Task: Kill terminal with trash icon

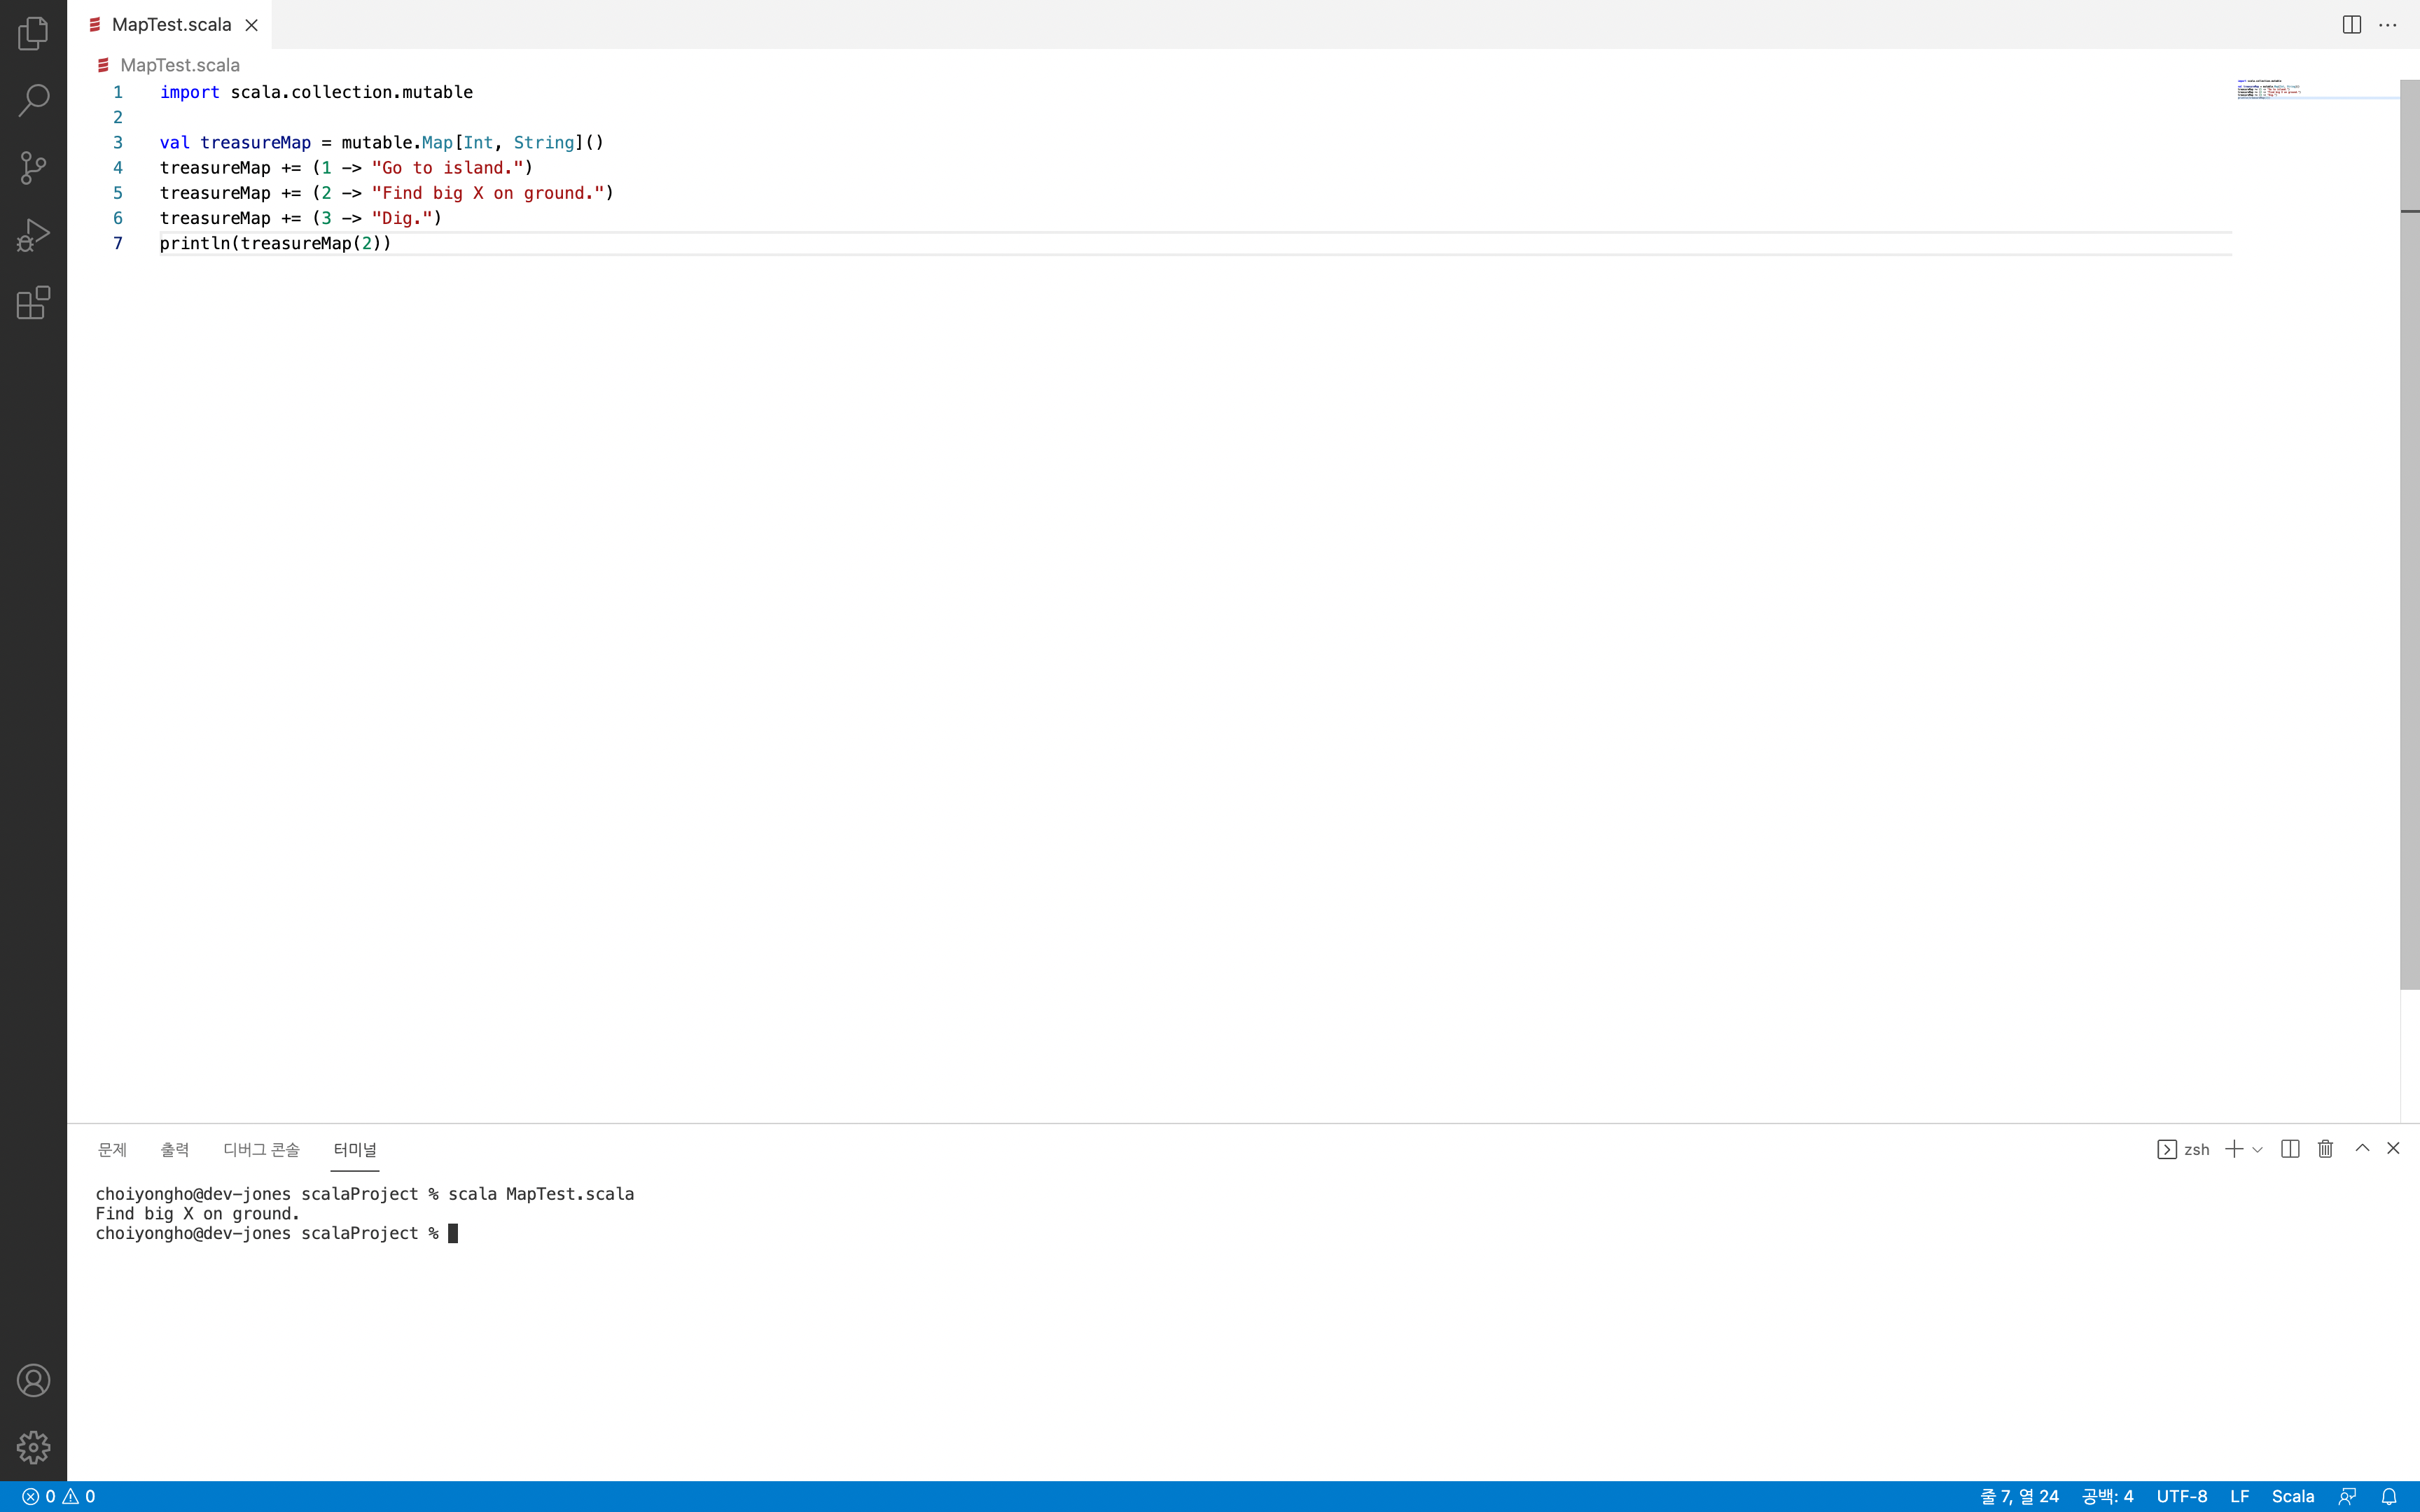Action: (2325, 1149)
